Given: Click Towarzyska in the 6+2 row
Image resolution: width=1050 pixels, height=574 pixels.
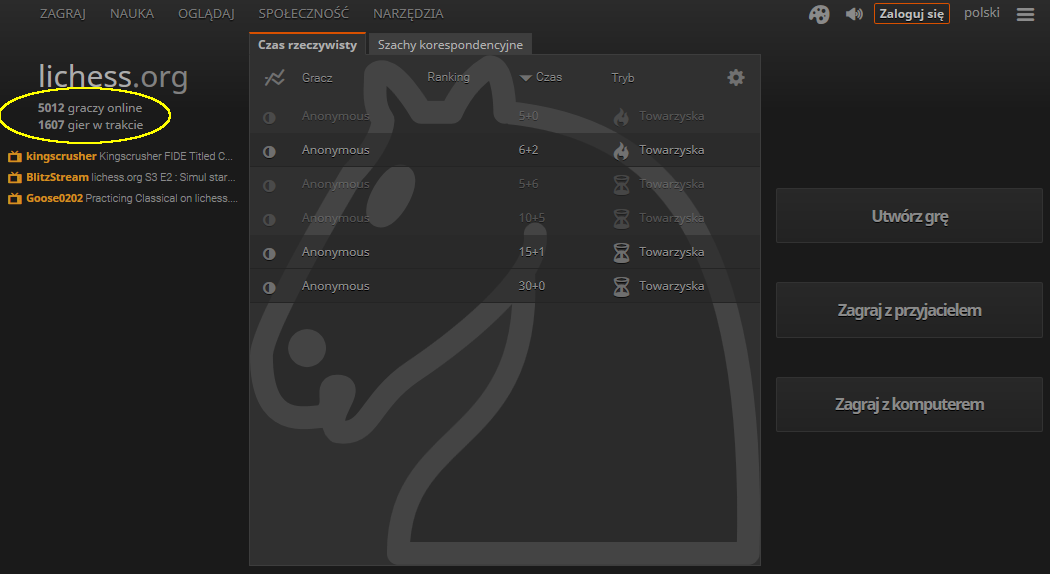Looking at the screenshot, I should 671,150.
